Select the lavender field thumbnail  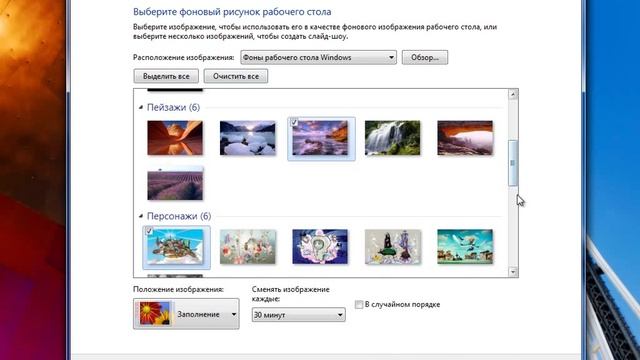tap(175, 184)
